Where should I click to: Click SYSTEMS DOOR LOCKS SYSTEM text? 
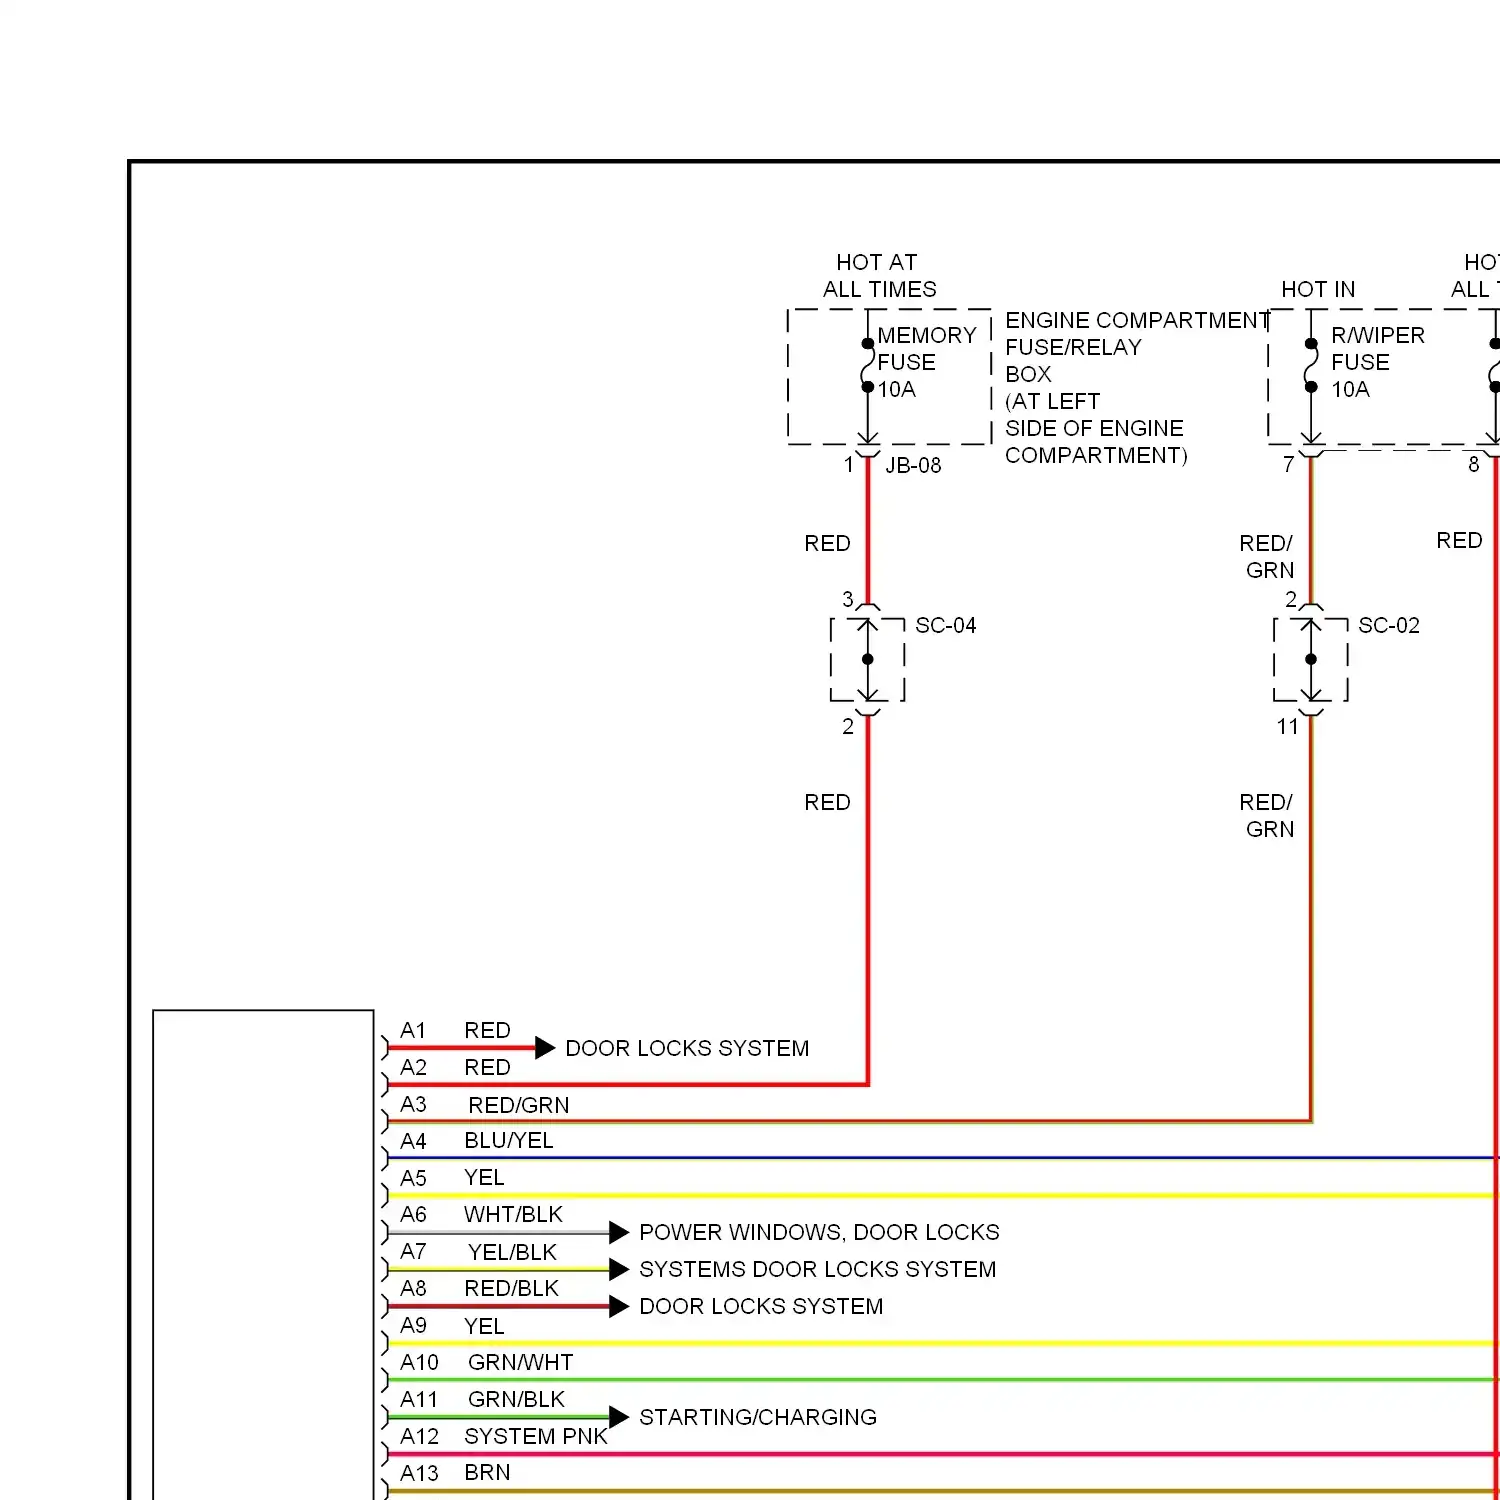[x=817, y=1269]
